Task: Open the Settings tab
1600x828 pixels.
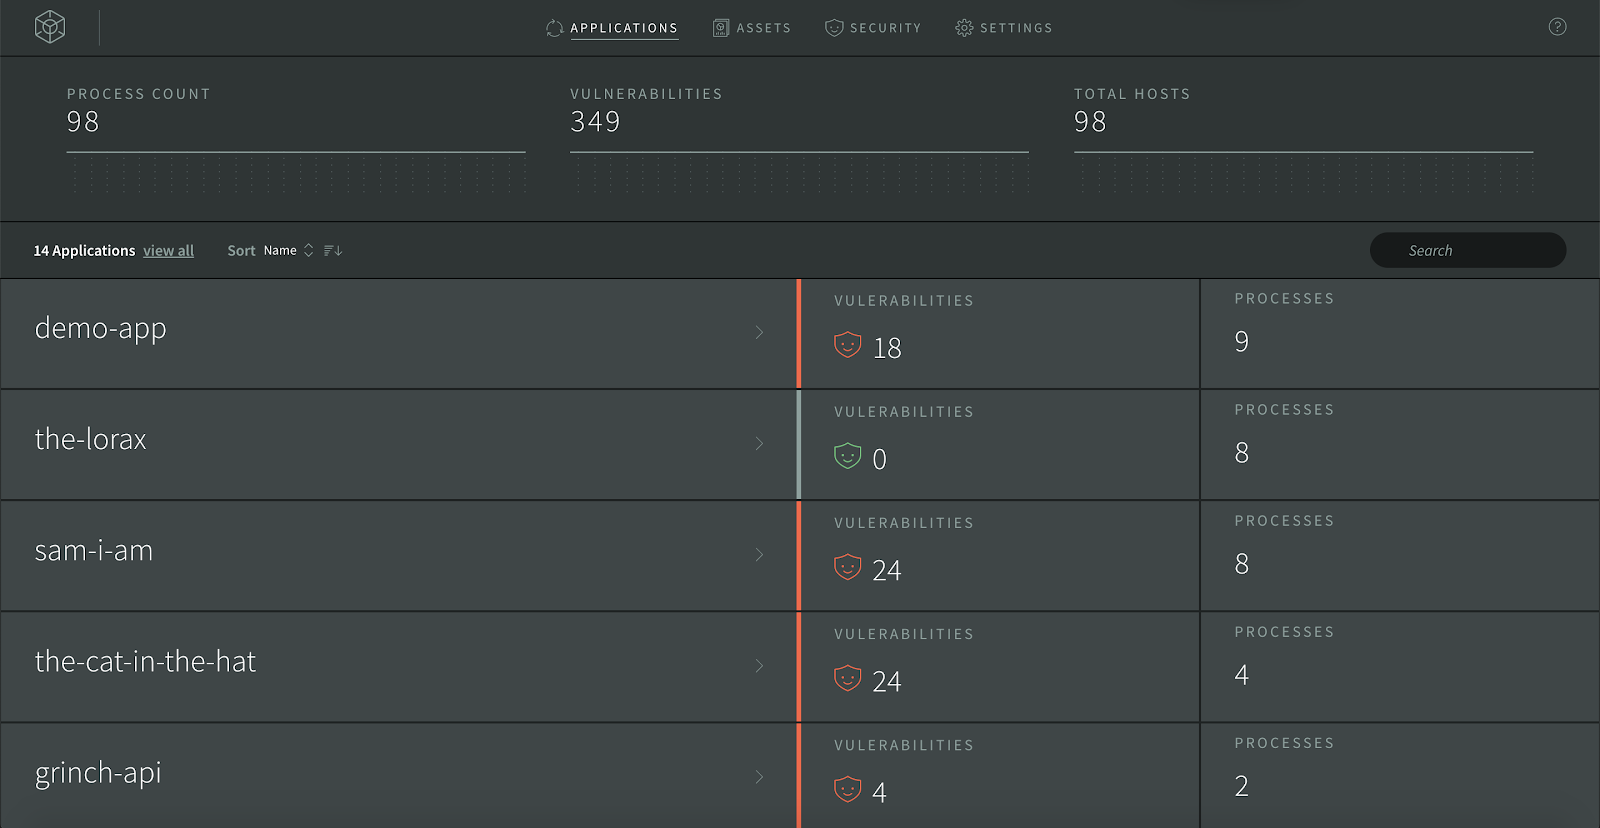Action: click(1004, 28)
